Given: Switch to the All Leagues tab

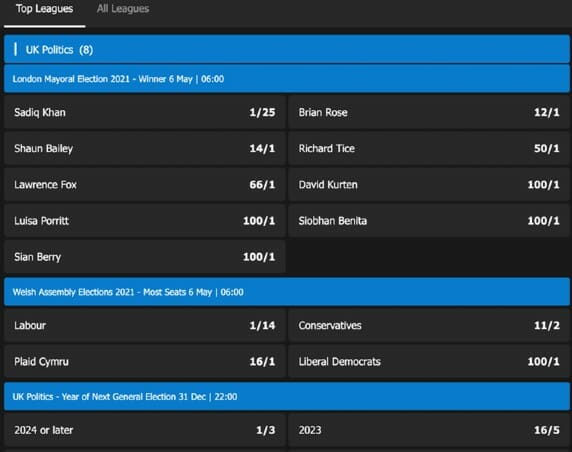Looking at the screenshot, I should pos(123,9).
